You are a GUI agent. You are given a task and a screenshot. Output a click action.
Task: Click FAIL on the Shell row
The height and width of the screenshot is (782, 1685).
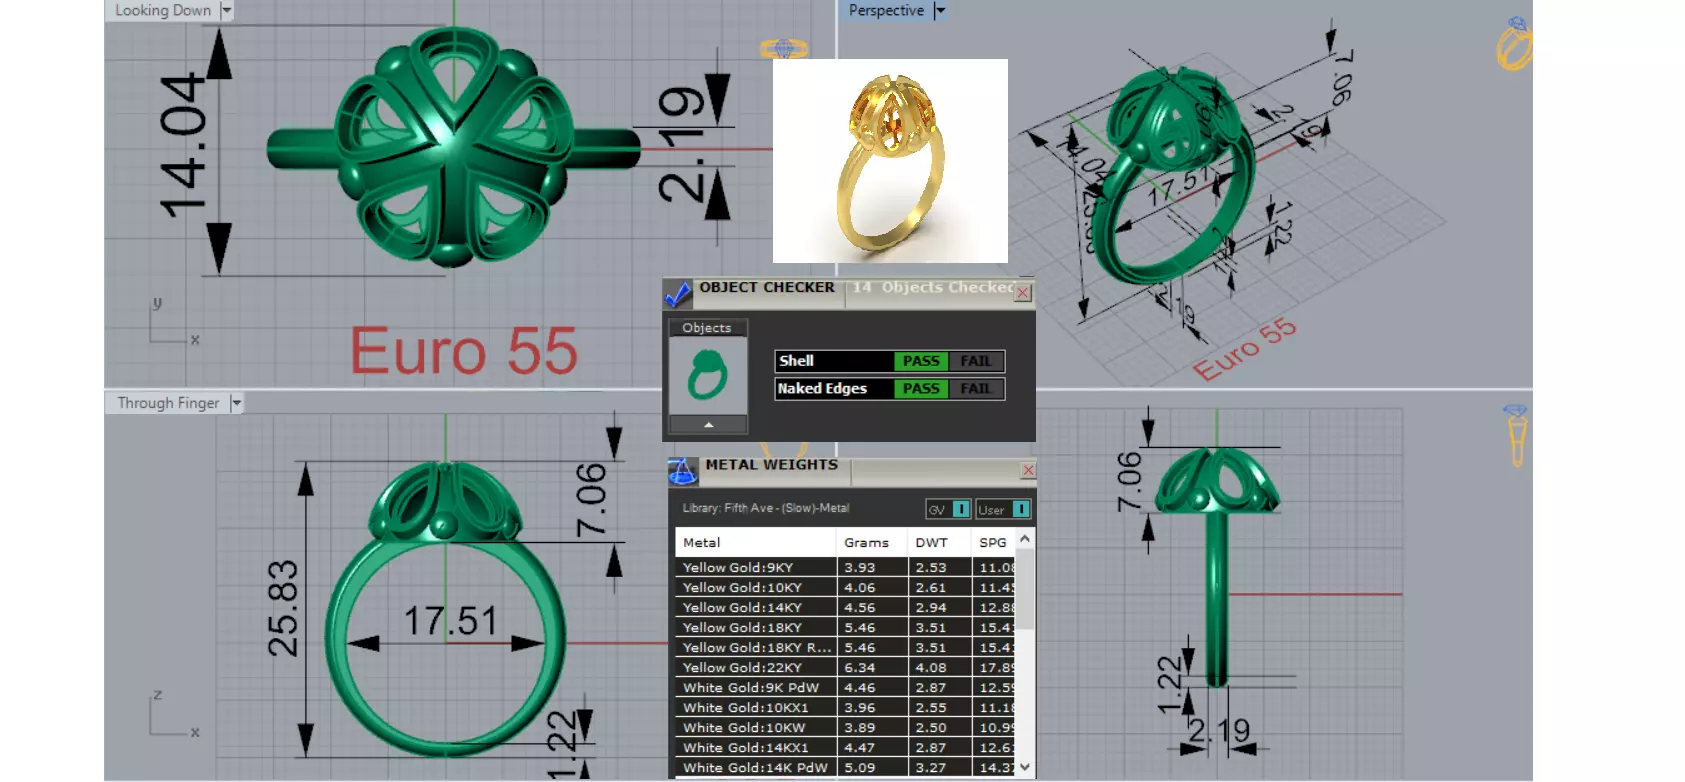975,361
